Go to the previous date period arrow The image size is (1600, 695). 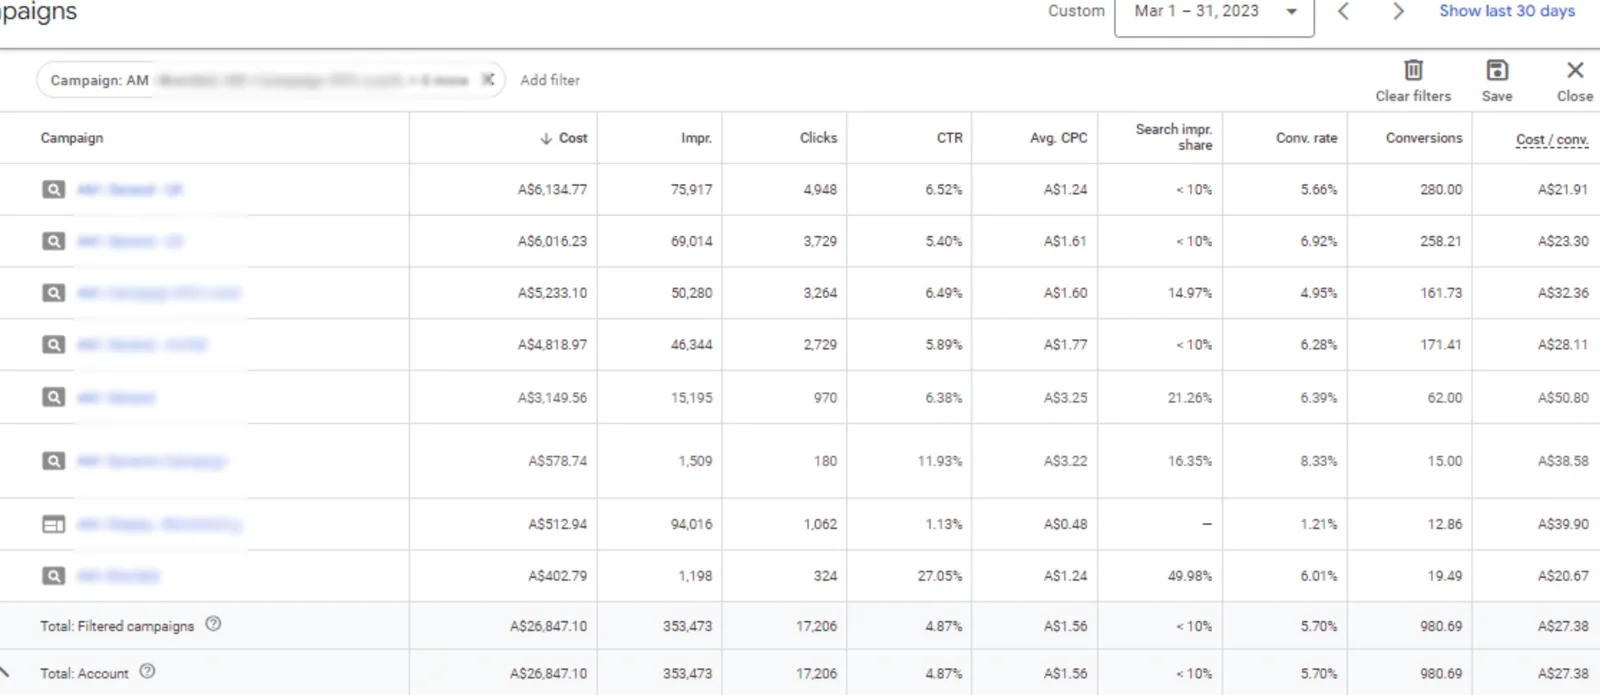pos(1344,12)
